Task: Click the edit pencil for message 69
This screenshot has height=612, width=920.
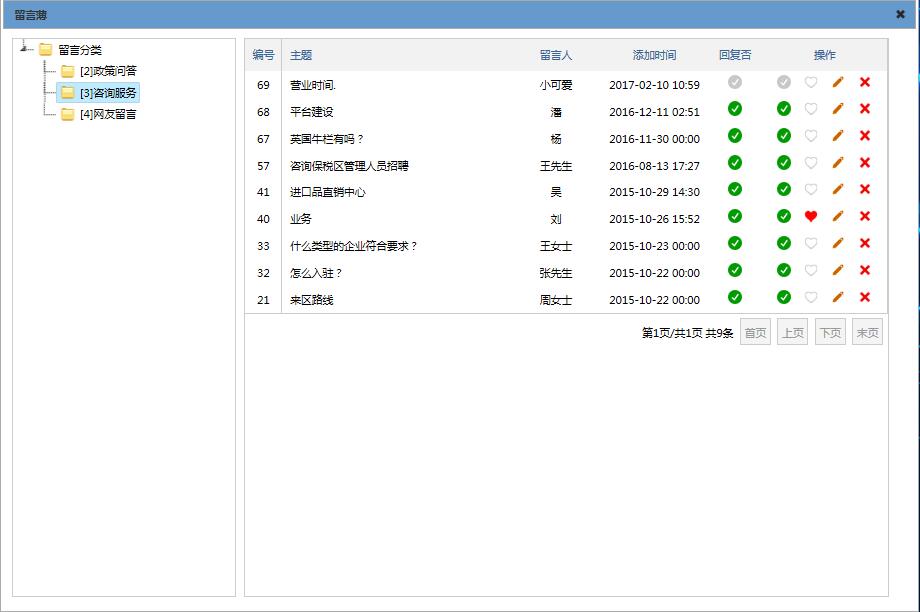Action: tap(838, 82)
